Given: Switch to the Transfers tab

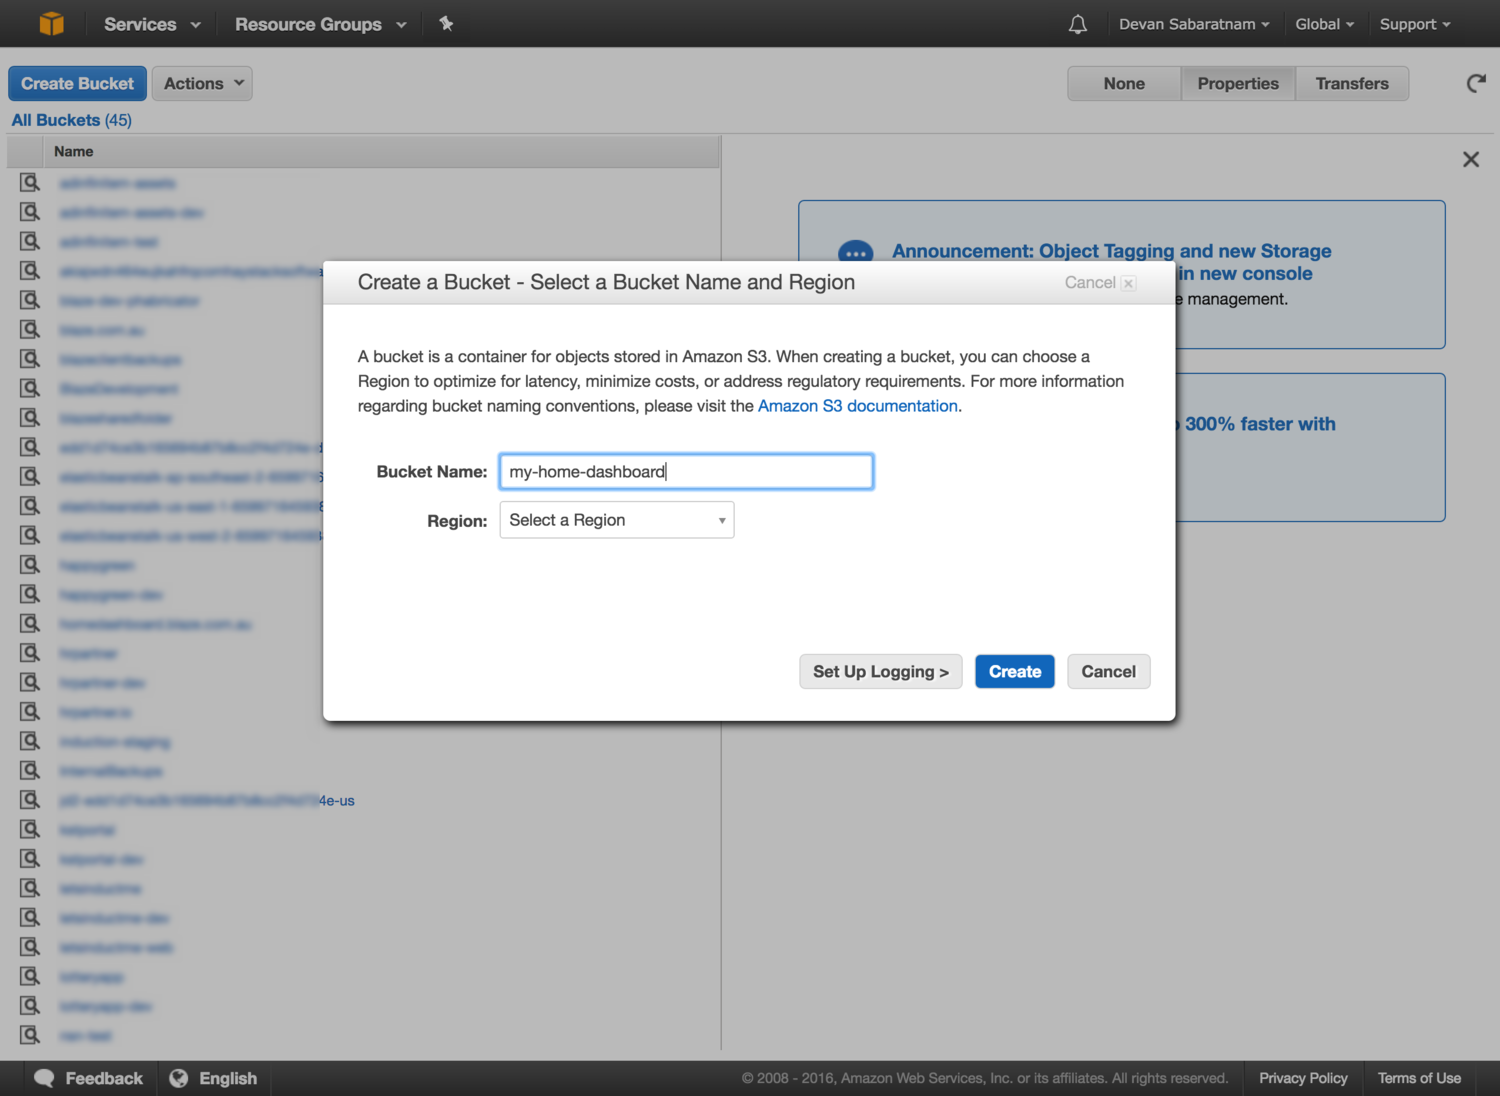Looking at the screenshot, I should click(1352, 84).
